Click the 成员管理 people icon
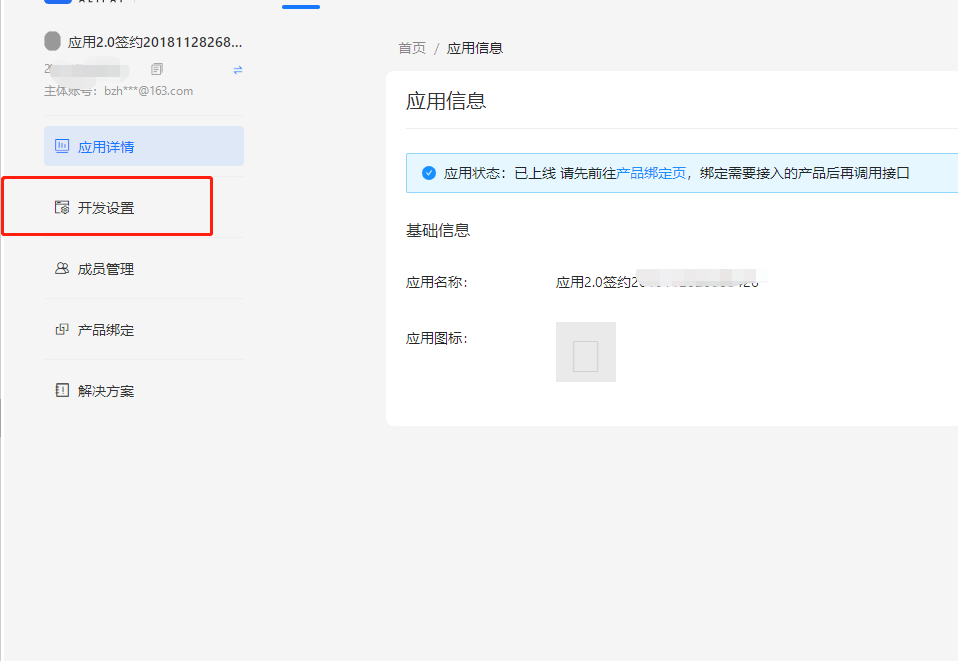Screen dimensions: 958x661 coord(61,268)
